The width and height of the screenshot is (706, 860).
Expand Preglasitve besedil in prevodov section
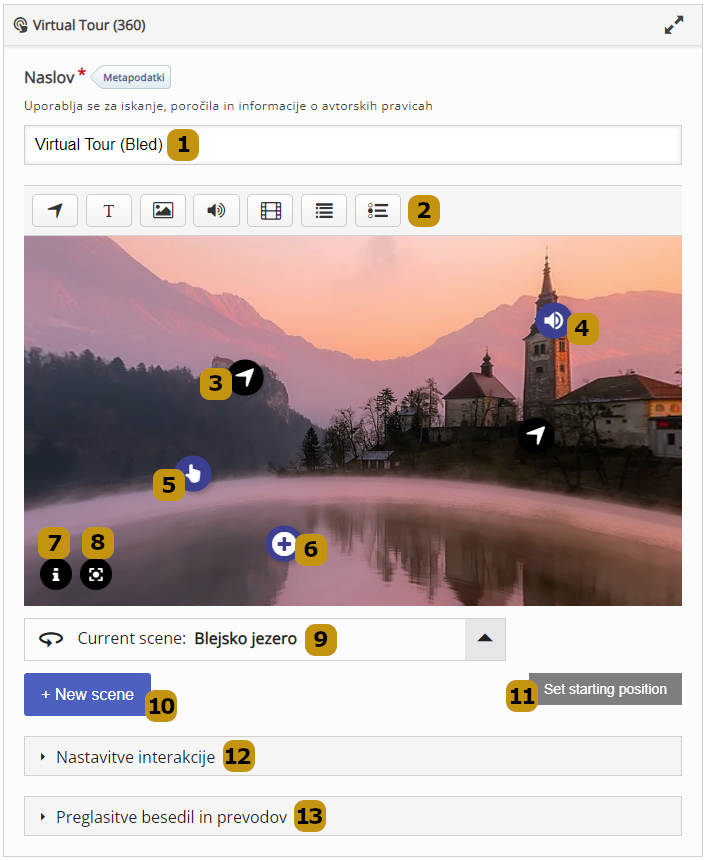coord(353,816)
